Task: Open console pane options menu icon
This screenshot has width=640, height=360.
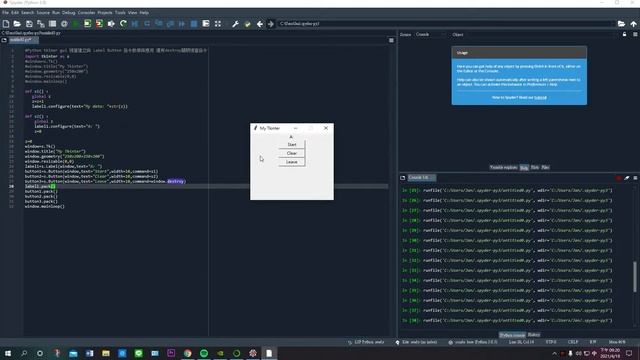Action: tap(636, 178)
